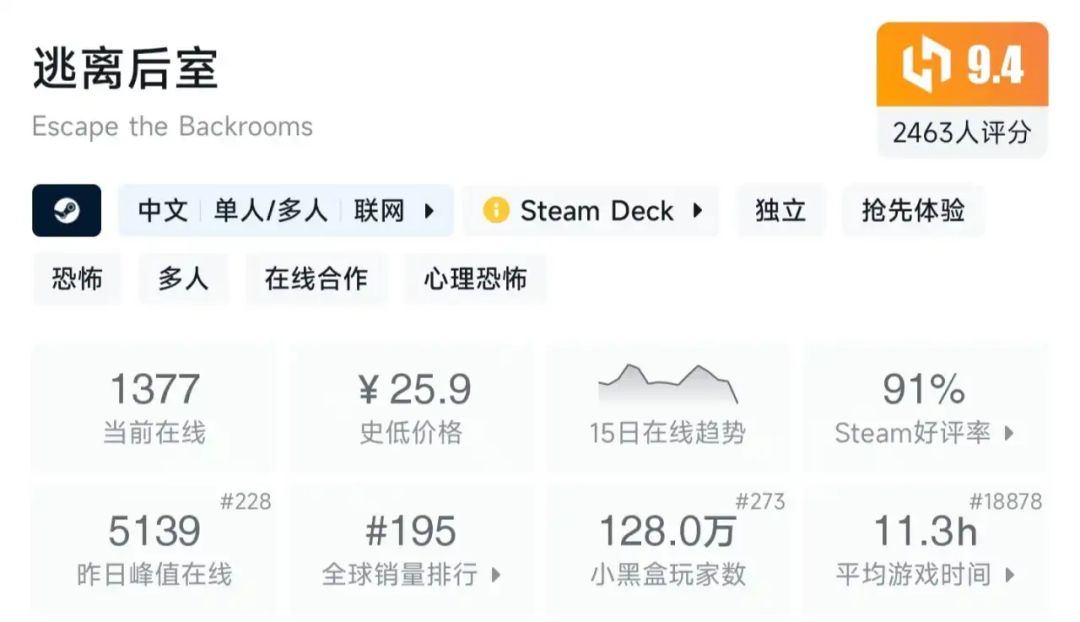Select the 独立 tag
The height and width of the screenshot is (622, 1080).
pos(781,211)
